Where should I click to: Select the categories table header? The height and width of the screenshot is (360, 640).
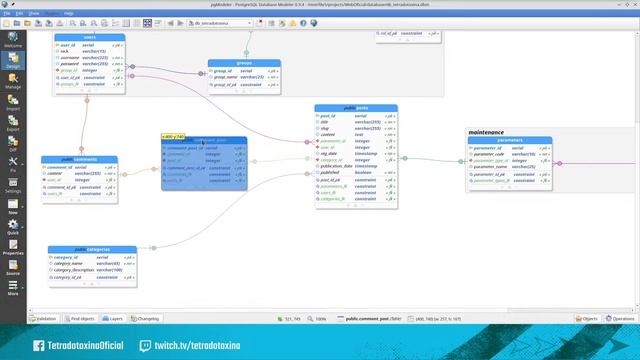pos(92,249)
